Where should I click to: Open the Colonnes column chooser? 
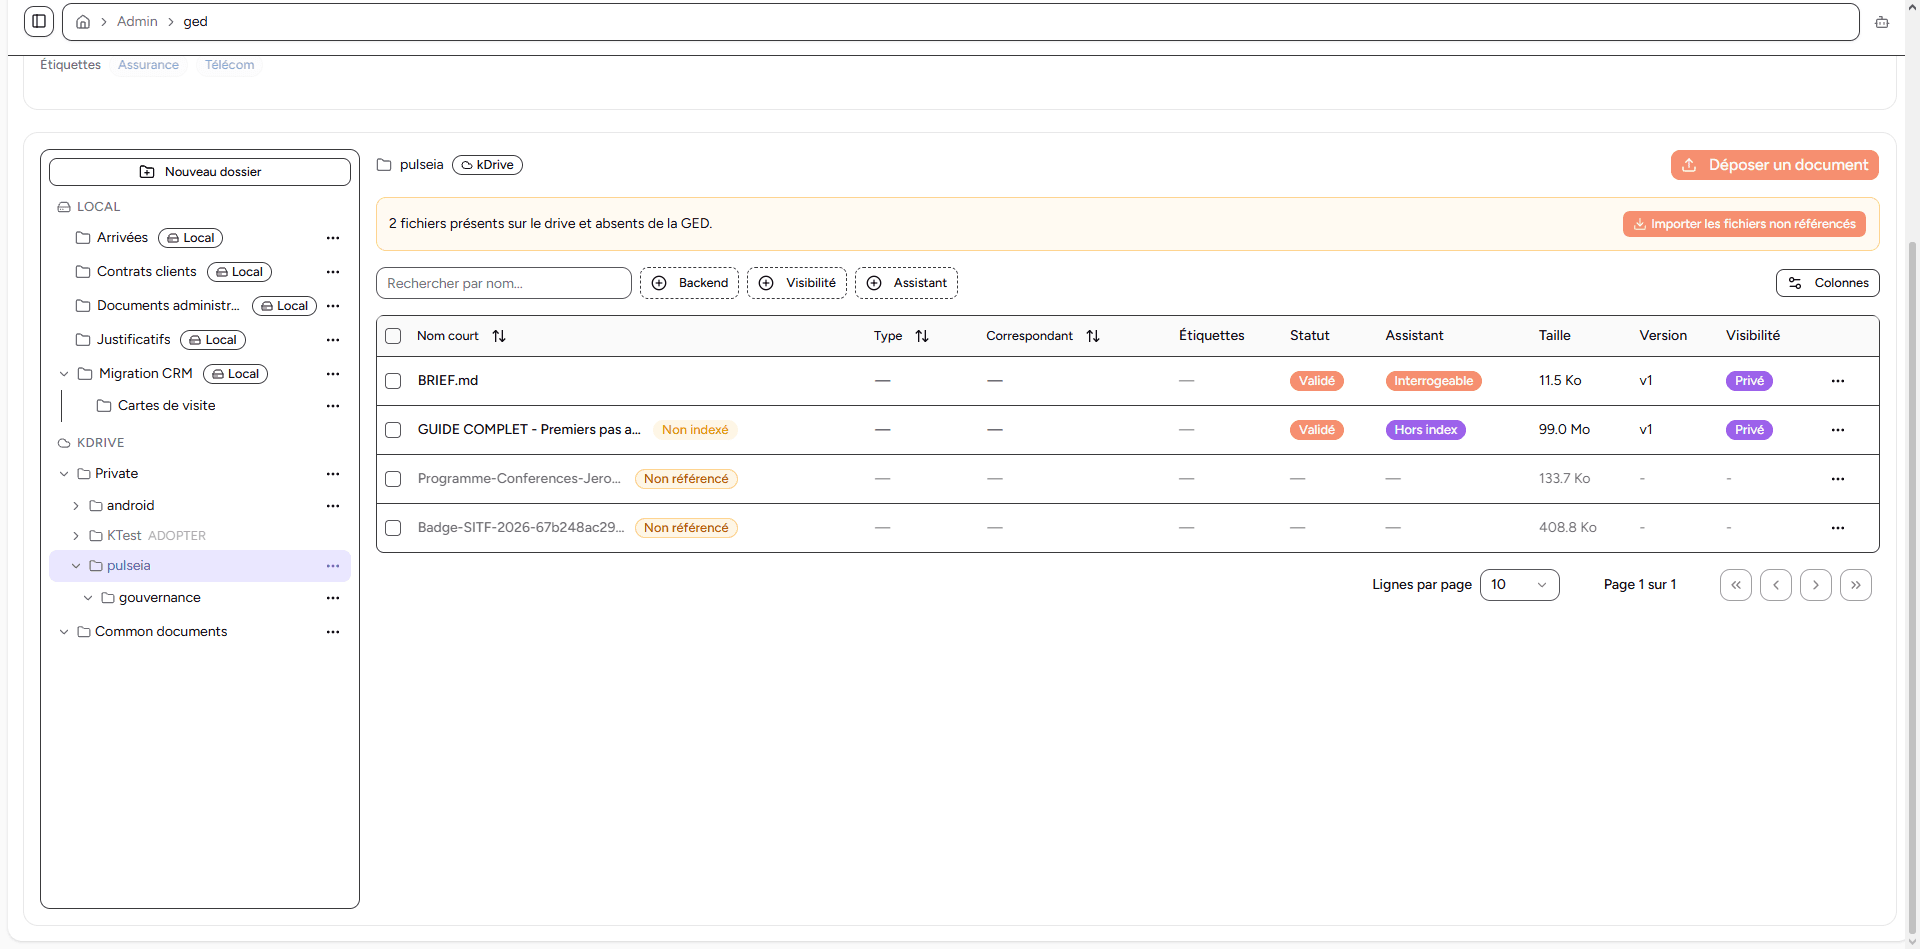click(1827, 283)
